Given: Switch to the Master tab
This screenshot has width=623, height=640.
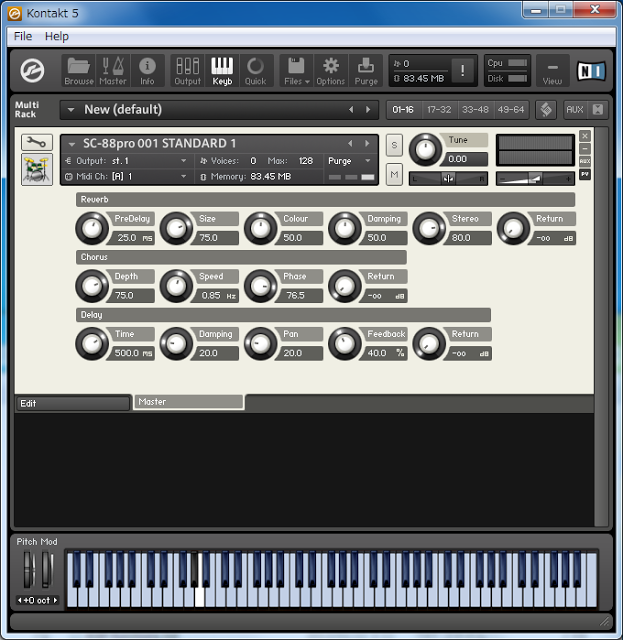Looking at the screenshot, I should pos(188,402).
